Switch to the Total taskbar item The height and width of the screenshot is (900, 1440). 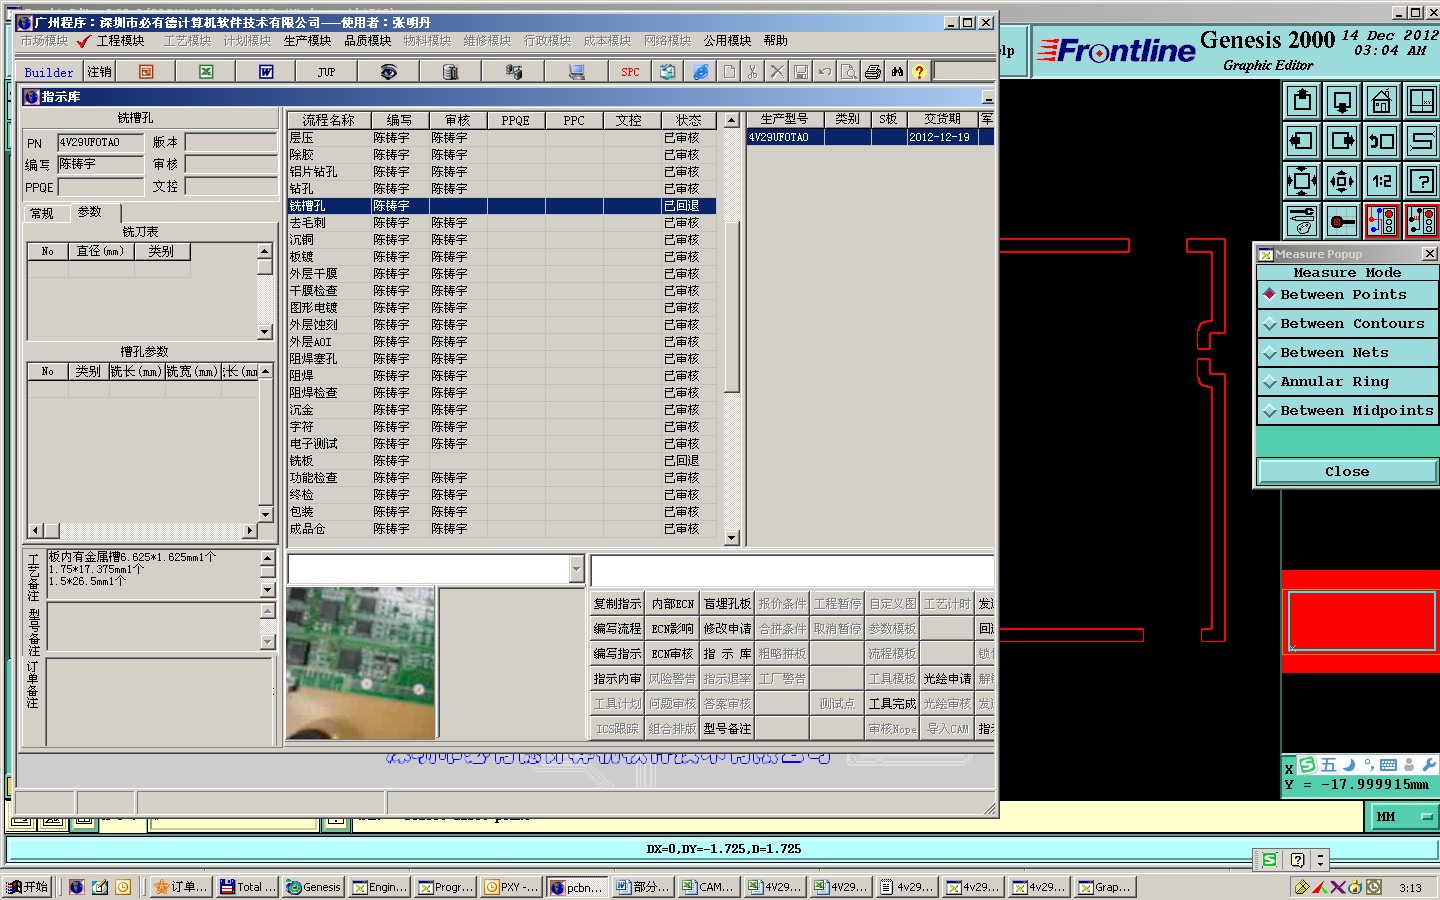pos(248,887)
